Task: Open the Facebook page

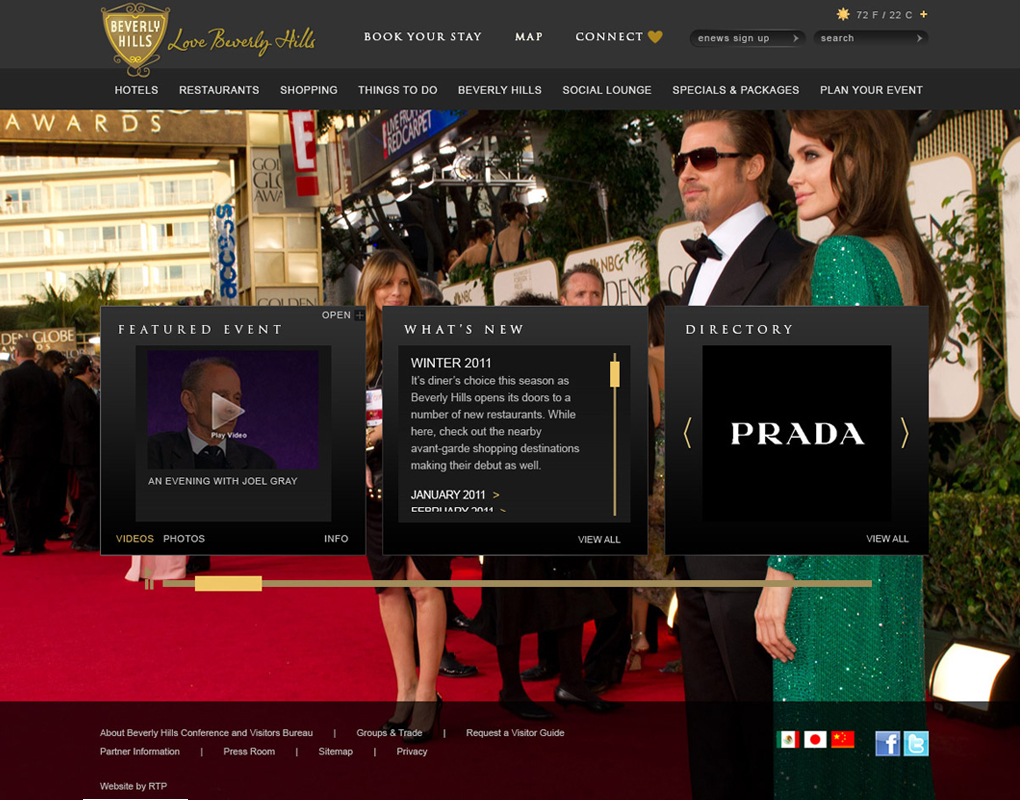Action: (x=887, y=743)
